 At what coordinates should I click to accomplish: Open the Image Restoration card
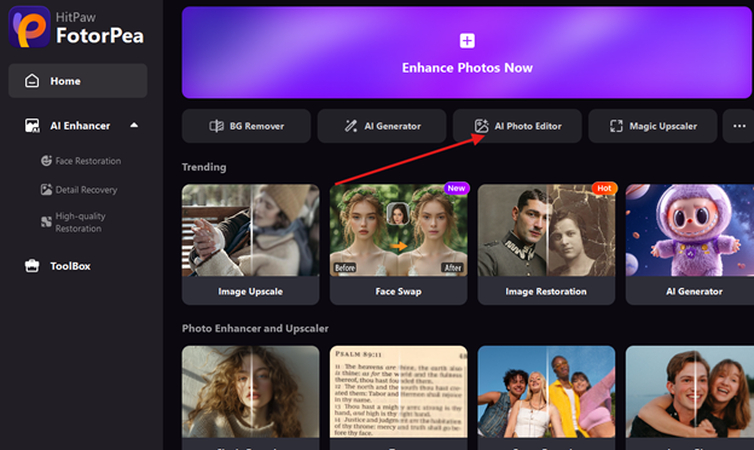[547, 243]
